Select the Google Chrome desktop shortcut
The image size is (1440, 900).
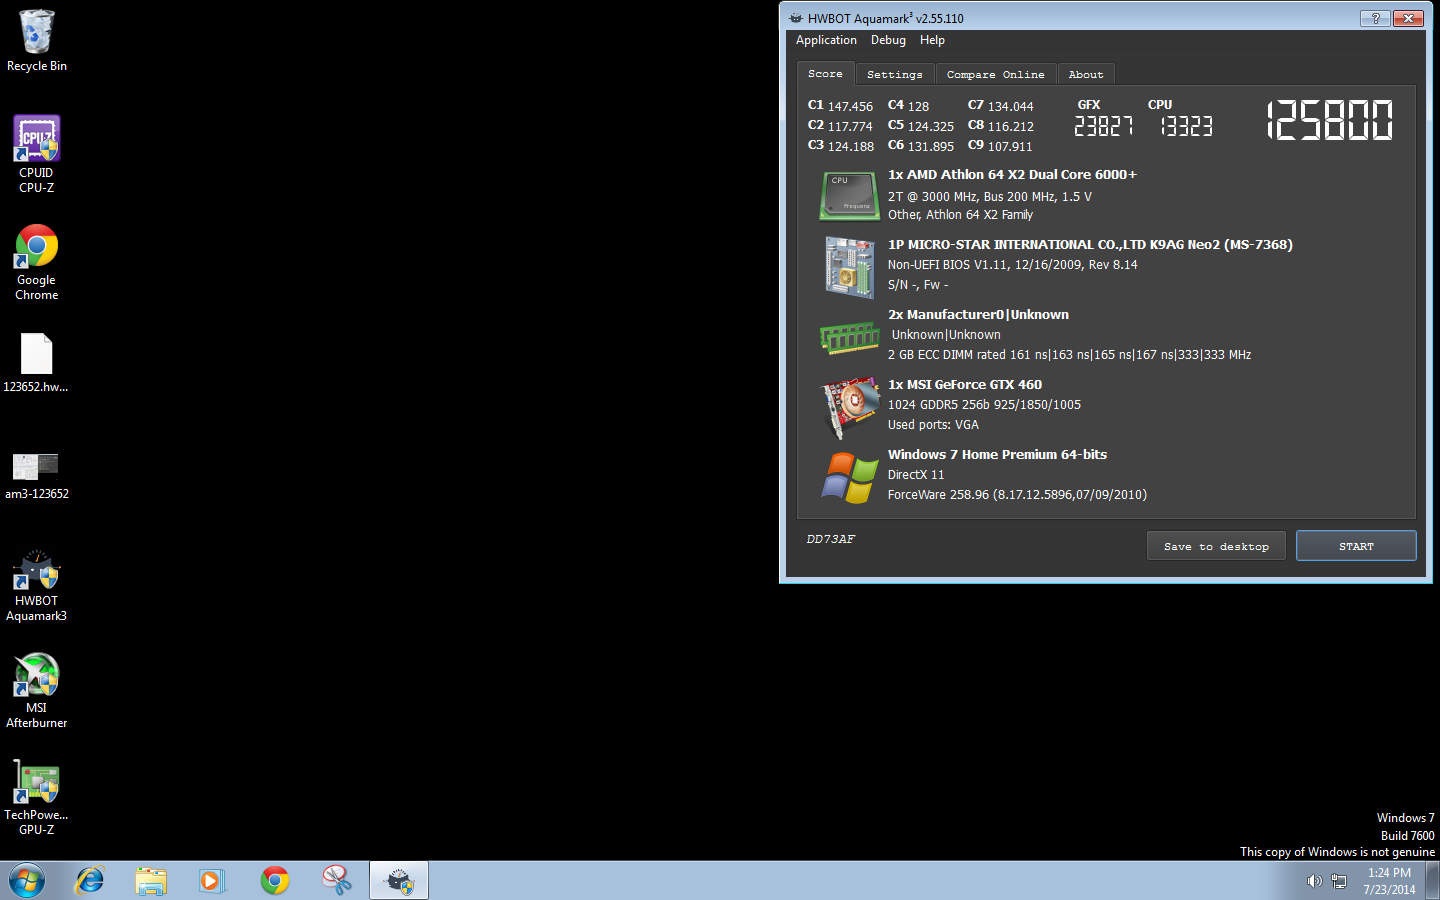pos(37,262)
